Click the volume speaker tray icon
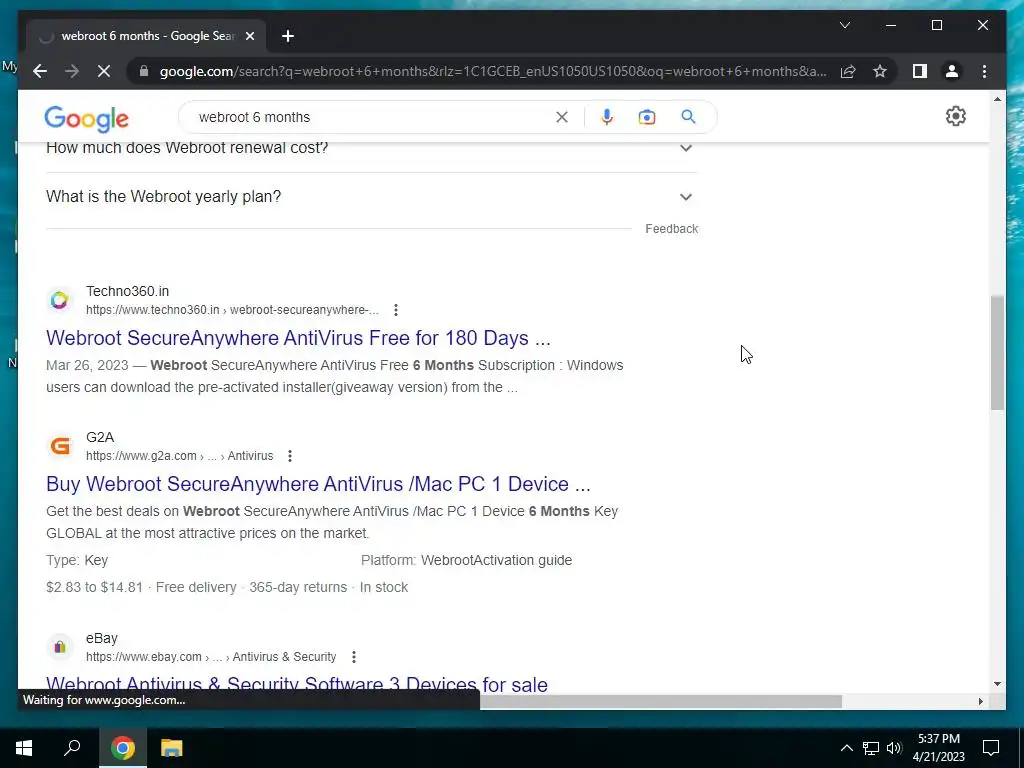This screenshot has height=768, width=1024. (894, 748)
